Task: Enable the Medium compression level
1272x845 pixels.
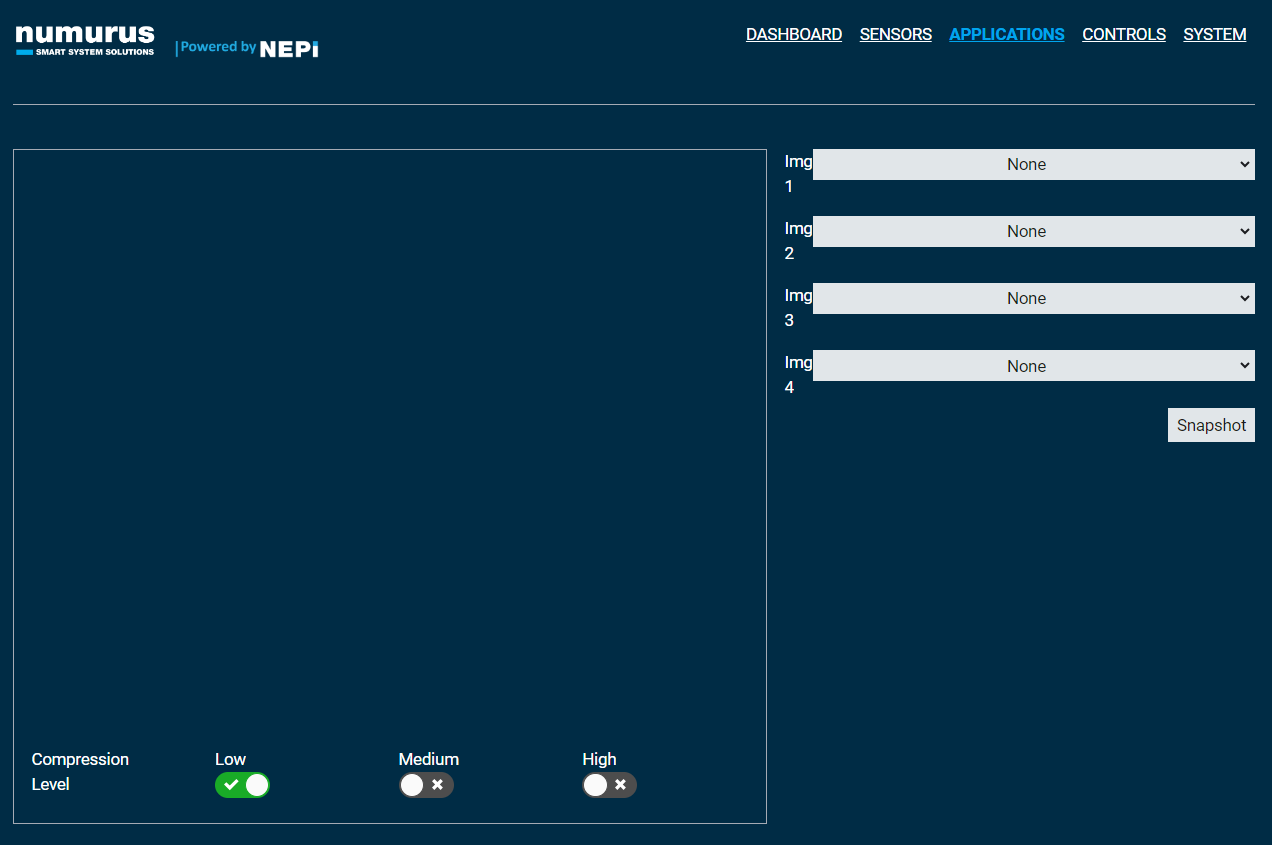Action: tap(426, 785)
